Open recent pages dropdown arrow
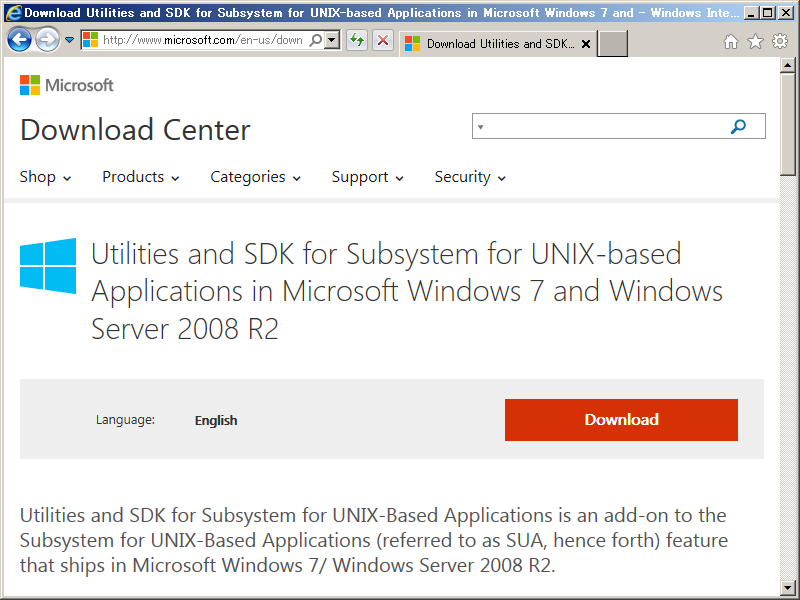This screenshot has height=600, width=800. [x=69, y=40]
